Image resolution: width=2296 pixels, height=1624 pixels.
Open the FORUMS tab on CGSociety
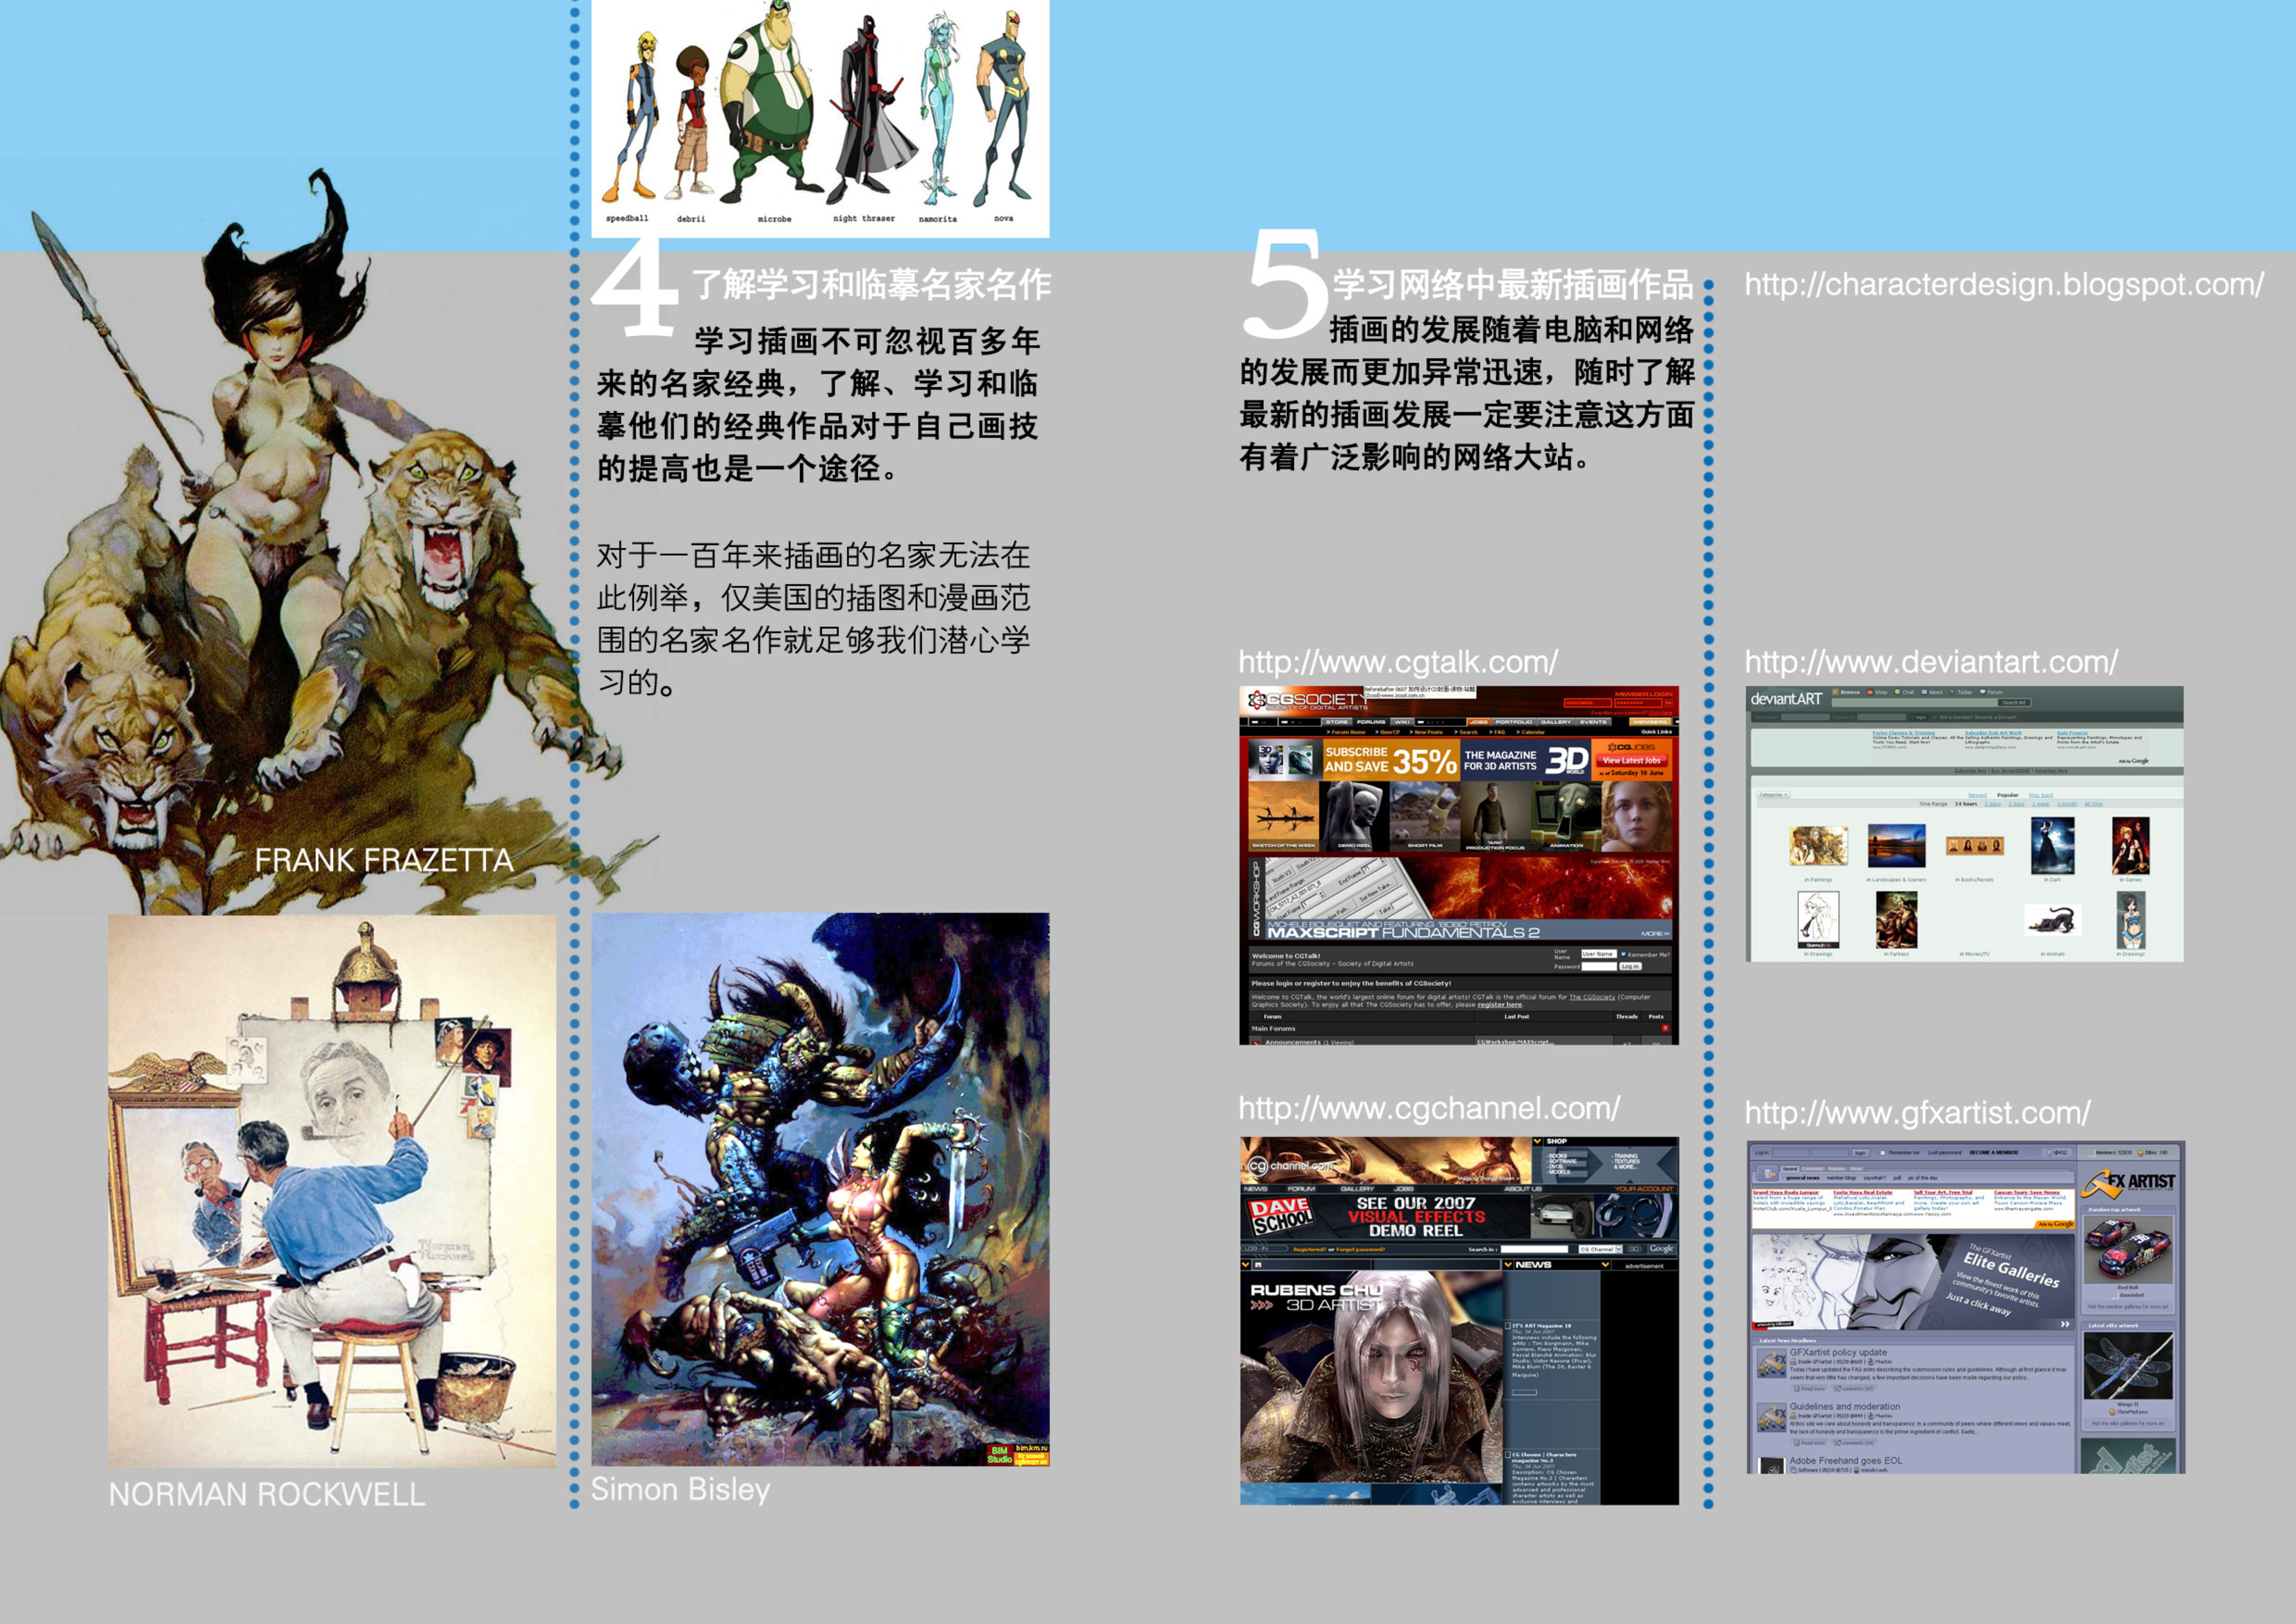pos(1371,722)
